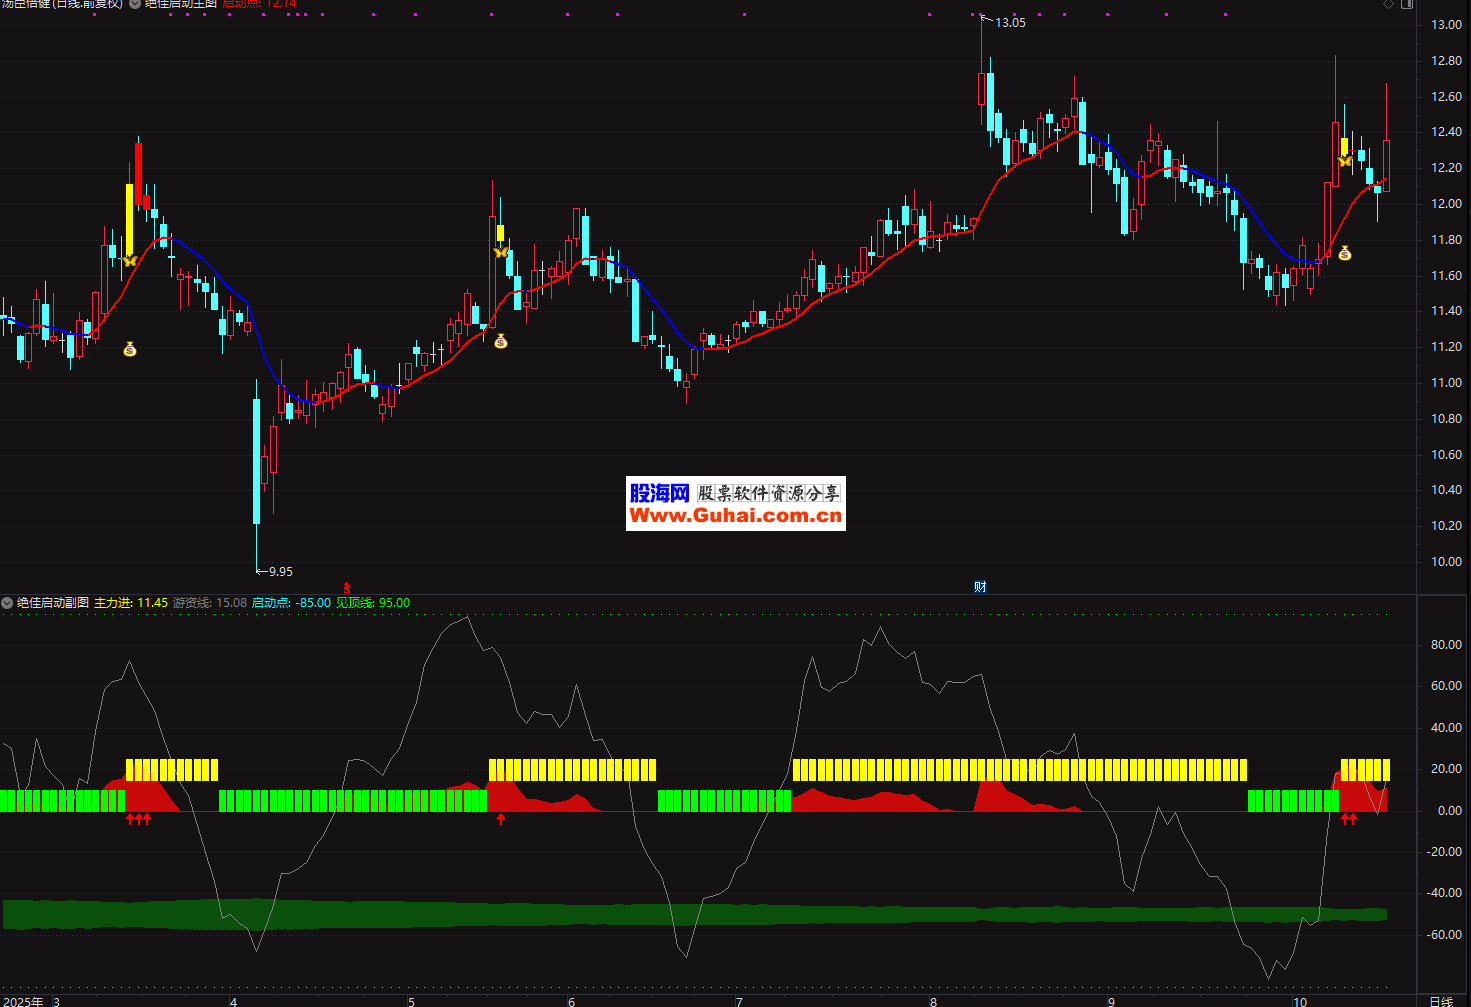Viewport: 1471px width, 1007px height.
Task: Click the 财 finance marker on timeline
Action: coord(980,587)
